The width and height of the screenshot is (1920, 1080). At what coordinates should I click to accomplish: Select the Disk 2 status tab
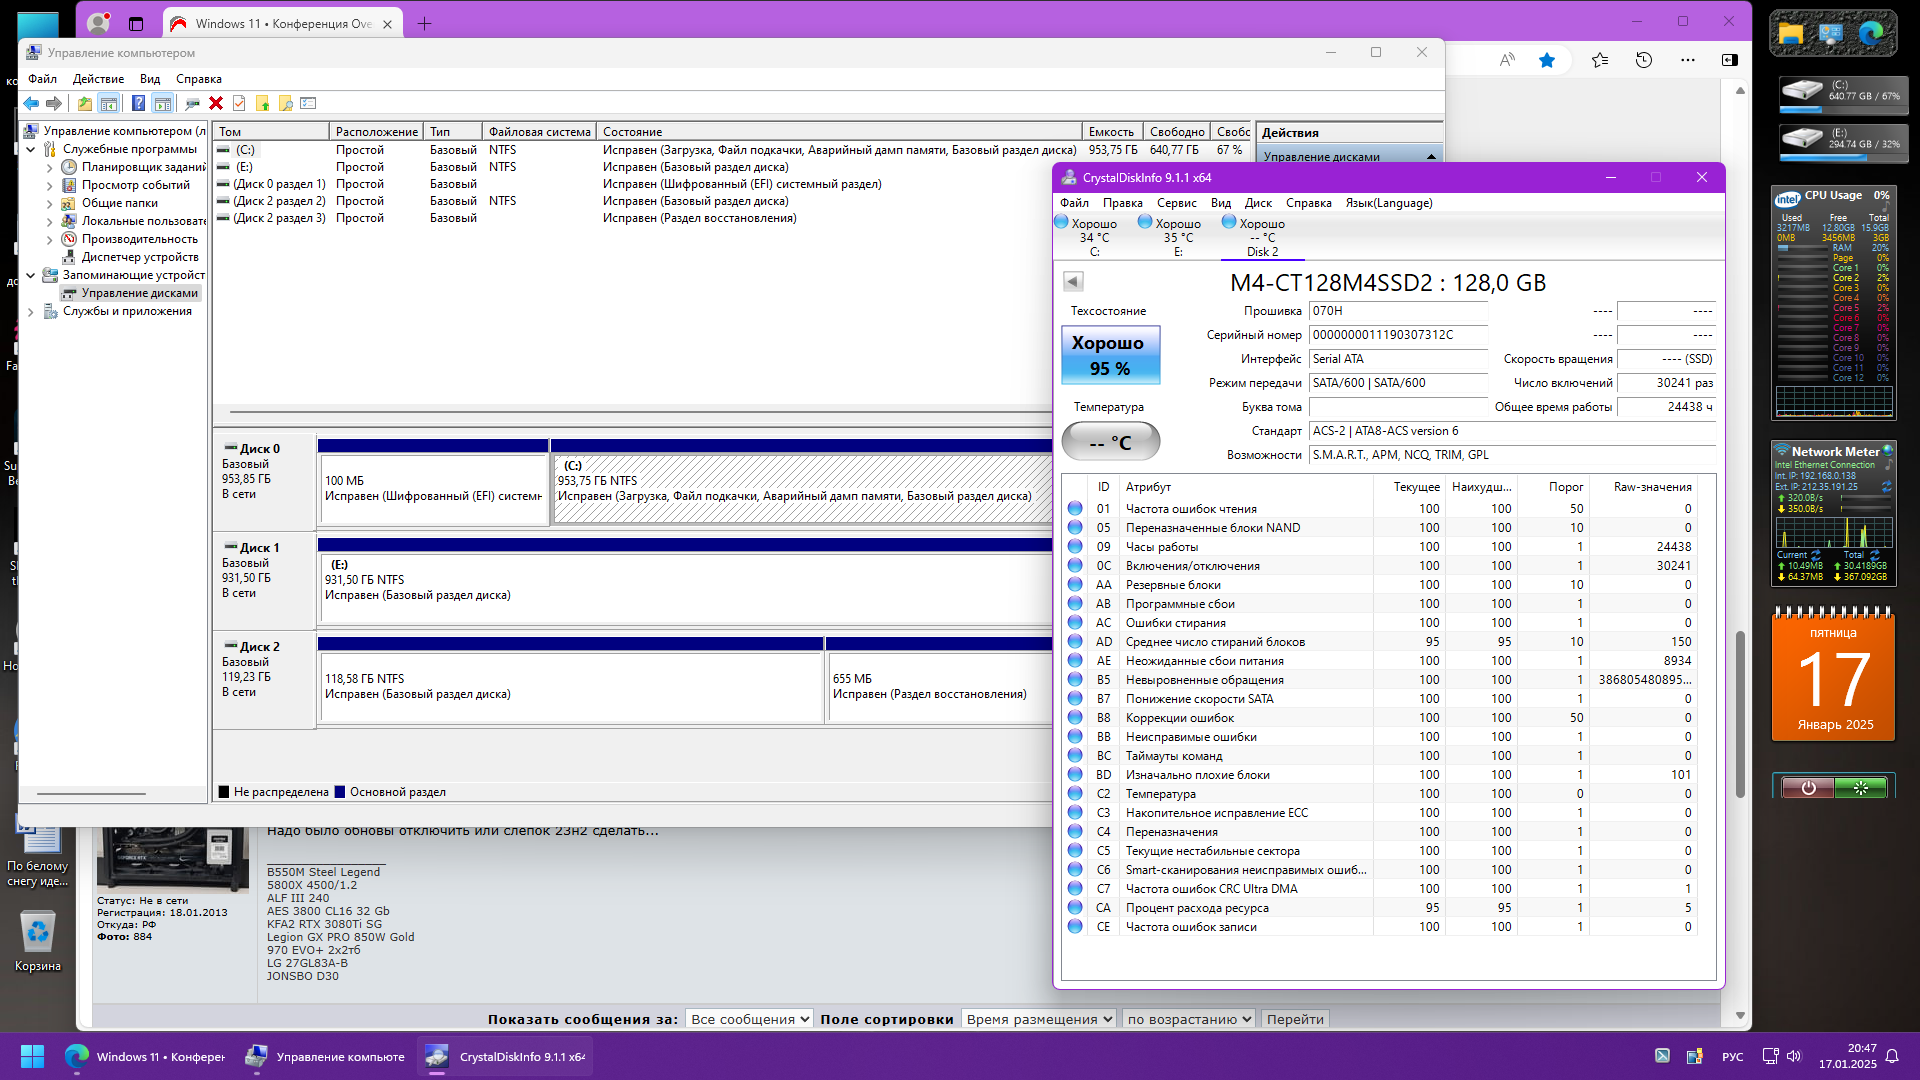(x=1262, y=238)
